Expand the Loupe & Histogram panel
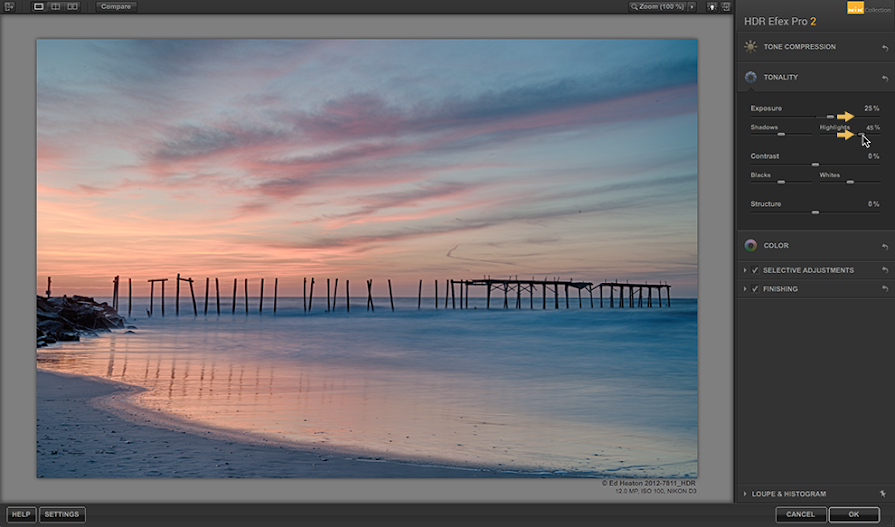Image resolution: width=895 pixels, height=527 pixels. point(745,494)
